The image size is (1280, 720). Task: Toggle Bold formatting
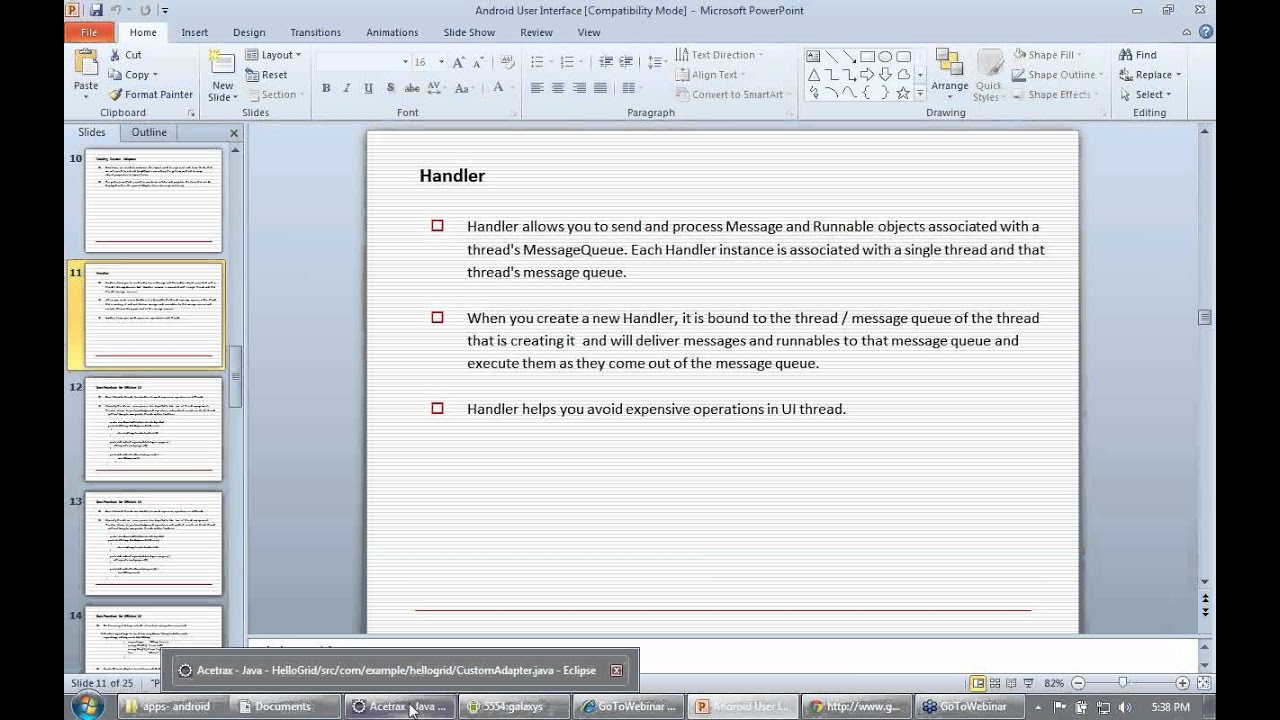click(326, 88)
